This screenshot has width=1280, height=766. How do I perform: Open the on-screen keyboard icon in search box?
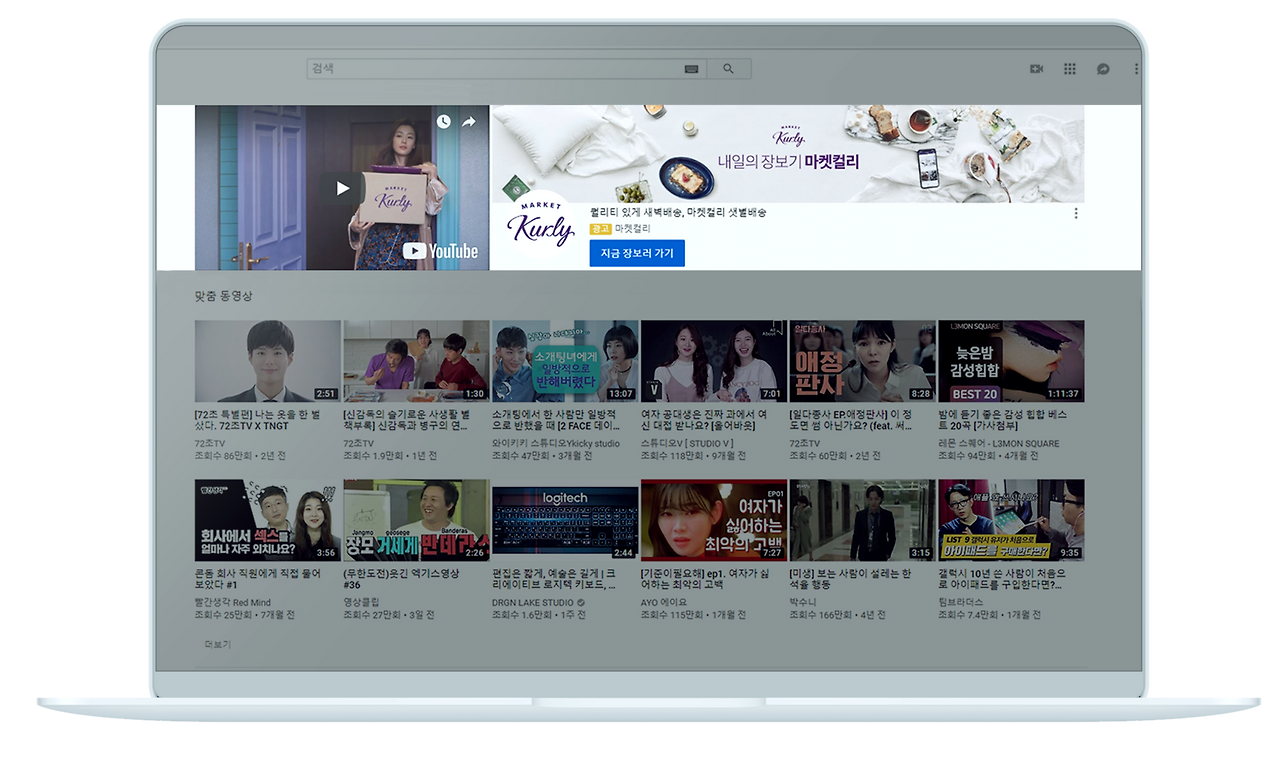click(691, 69)
